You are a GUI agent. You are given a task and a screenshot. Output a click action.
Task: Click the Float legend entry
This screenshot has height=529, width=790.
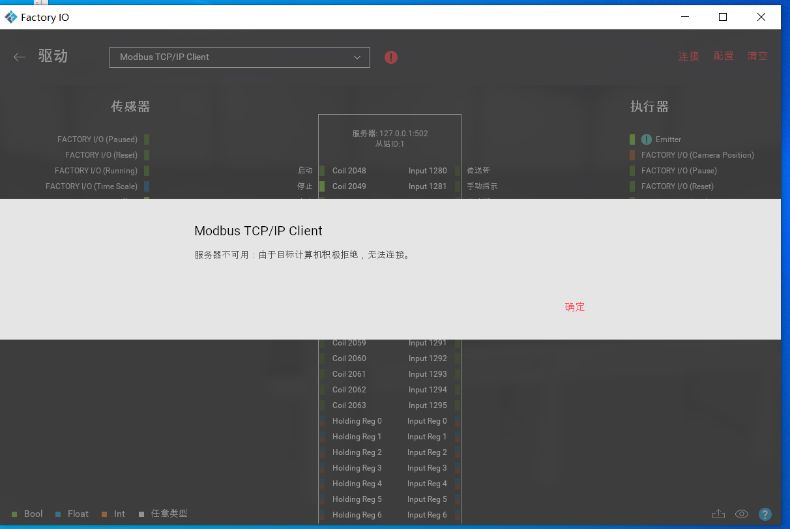tap(72, 514)
